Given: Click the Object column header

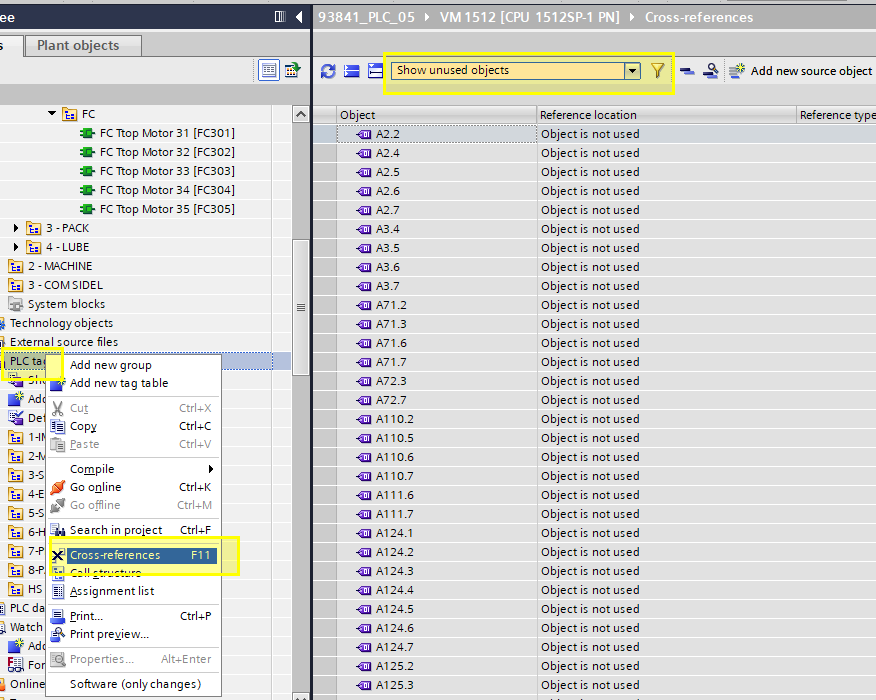Looking at the screenshot, I should (x=436, y=115).
